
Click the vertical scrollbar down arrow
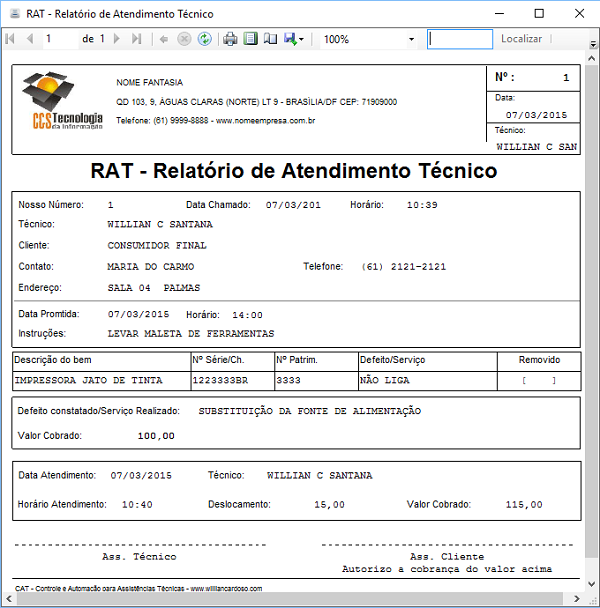coord(592,584)
